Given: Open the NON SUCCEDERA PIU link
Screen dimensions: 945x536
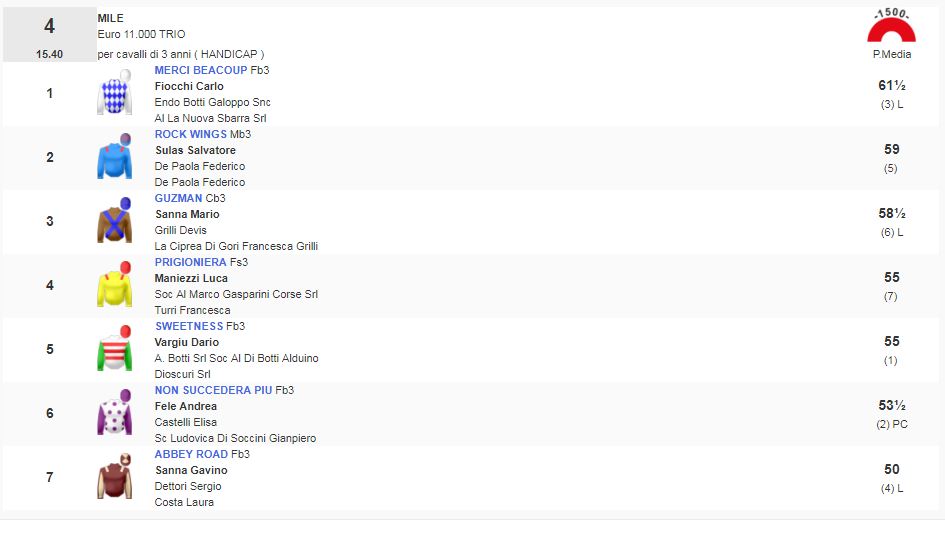Looking at the screenshot, I should tap(213, 390).
